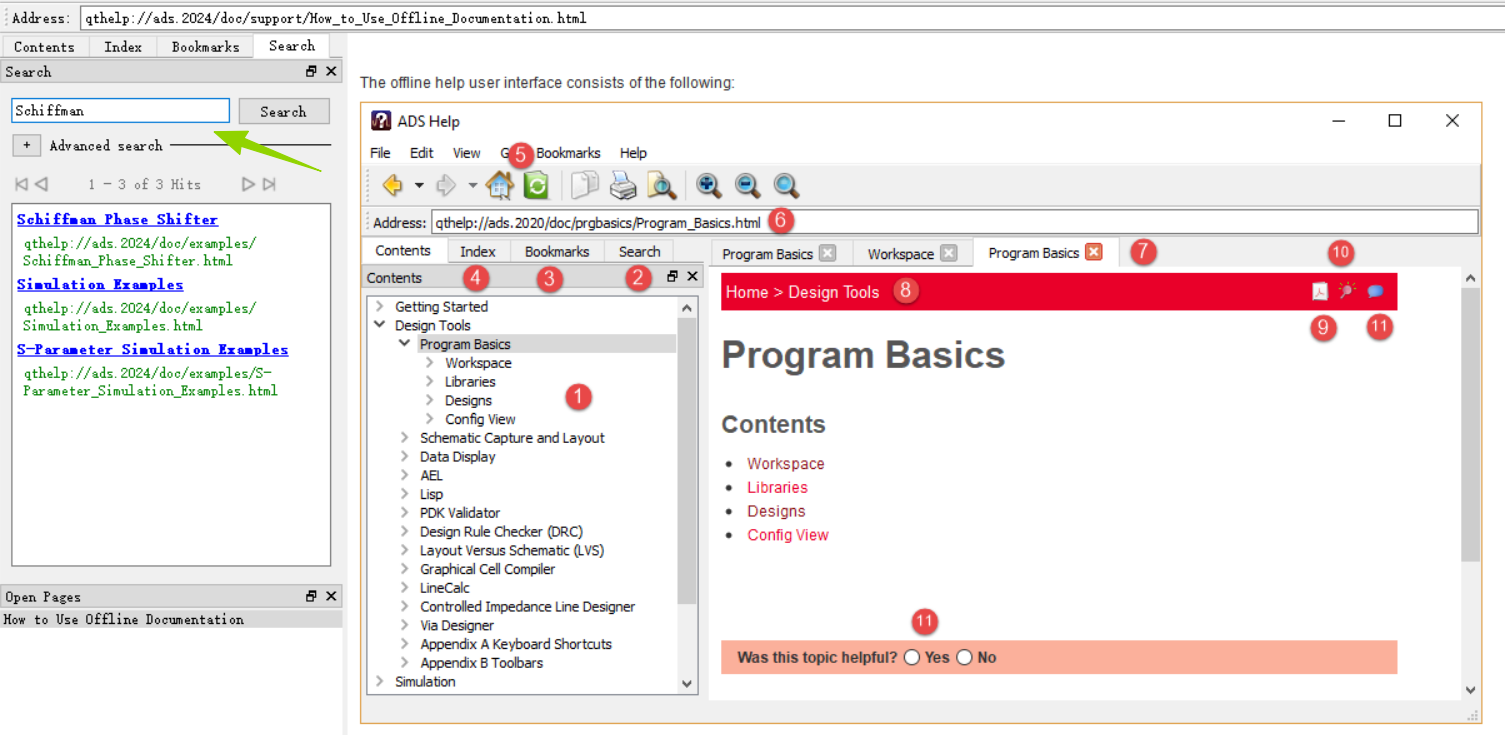Screen dimensions: 1505x735
Task: Open the View menu in ADS Help
Action: (x=466, y=153)
